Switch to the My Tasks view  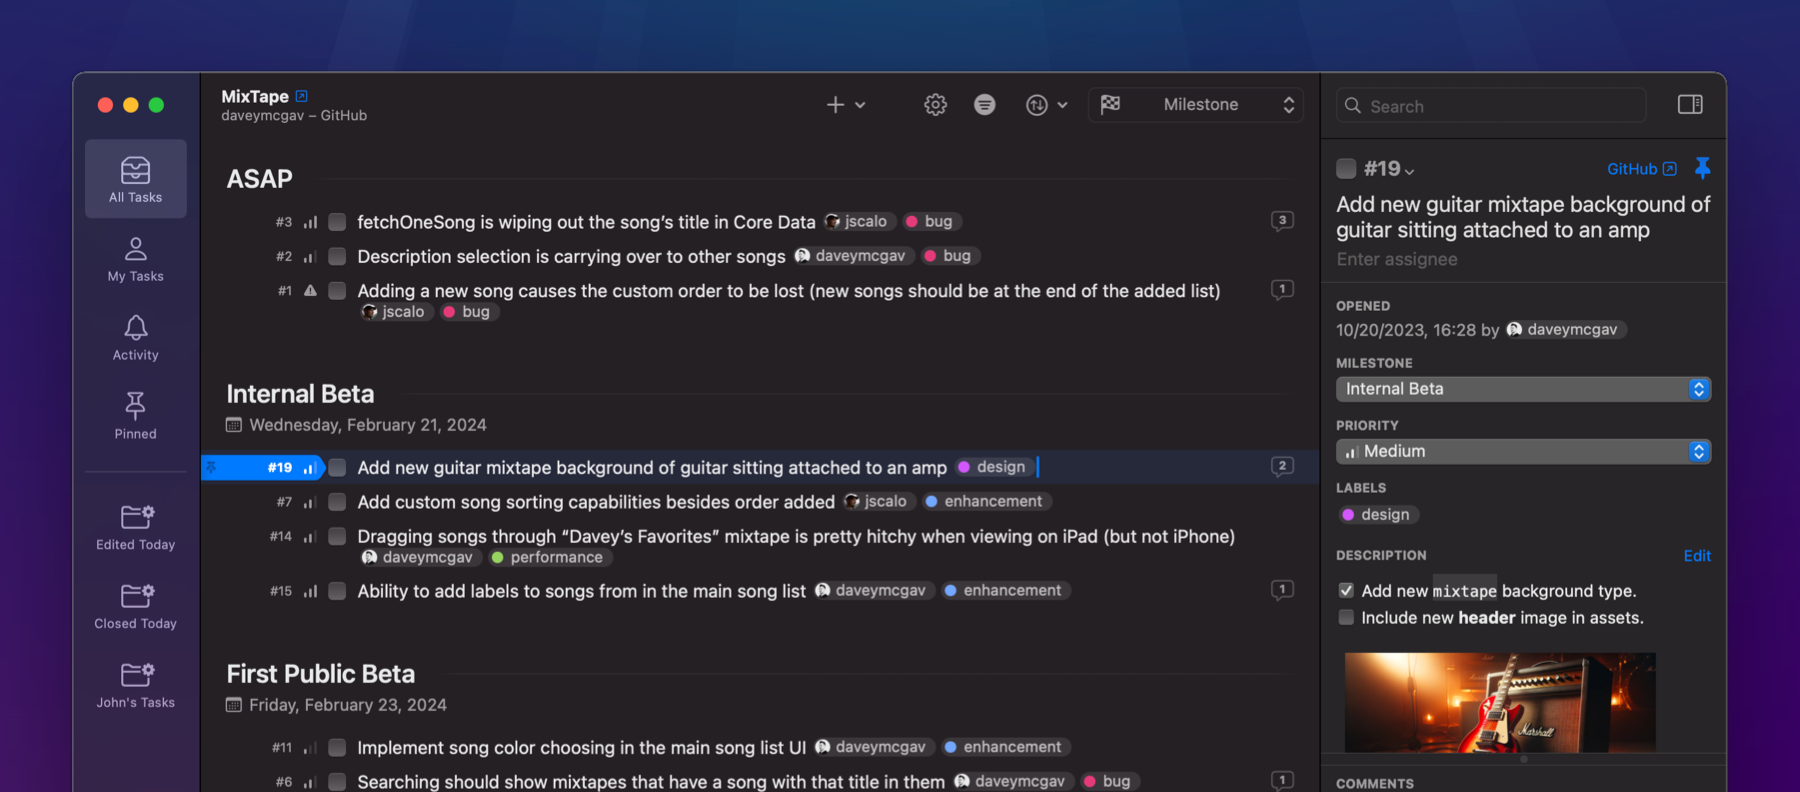(135, 259)
